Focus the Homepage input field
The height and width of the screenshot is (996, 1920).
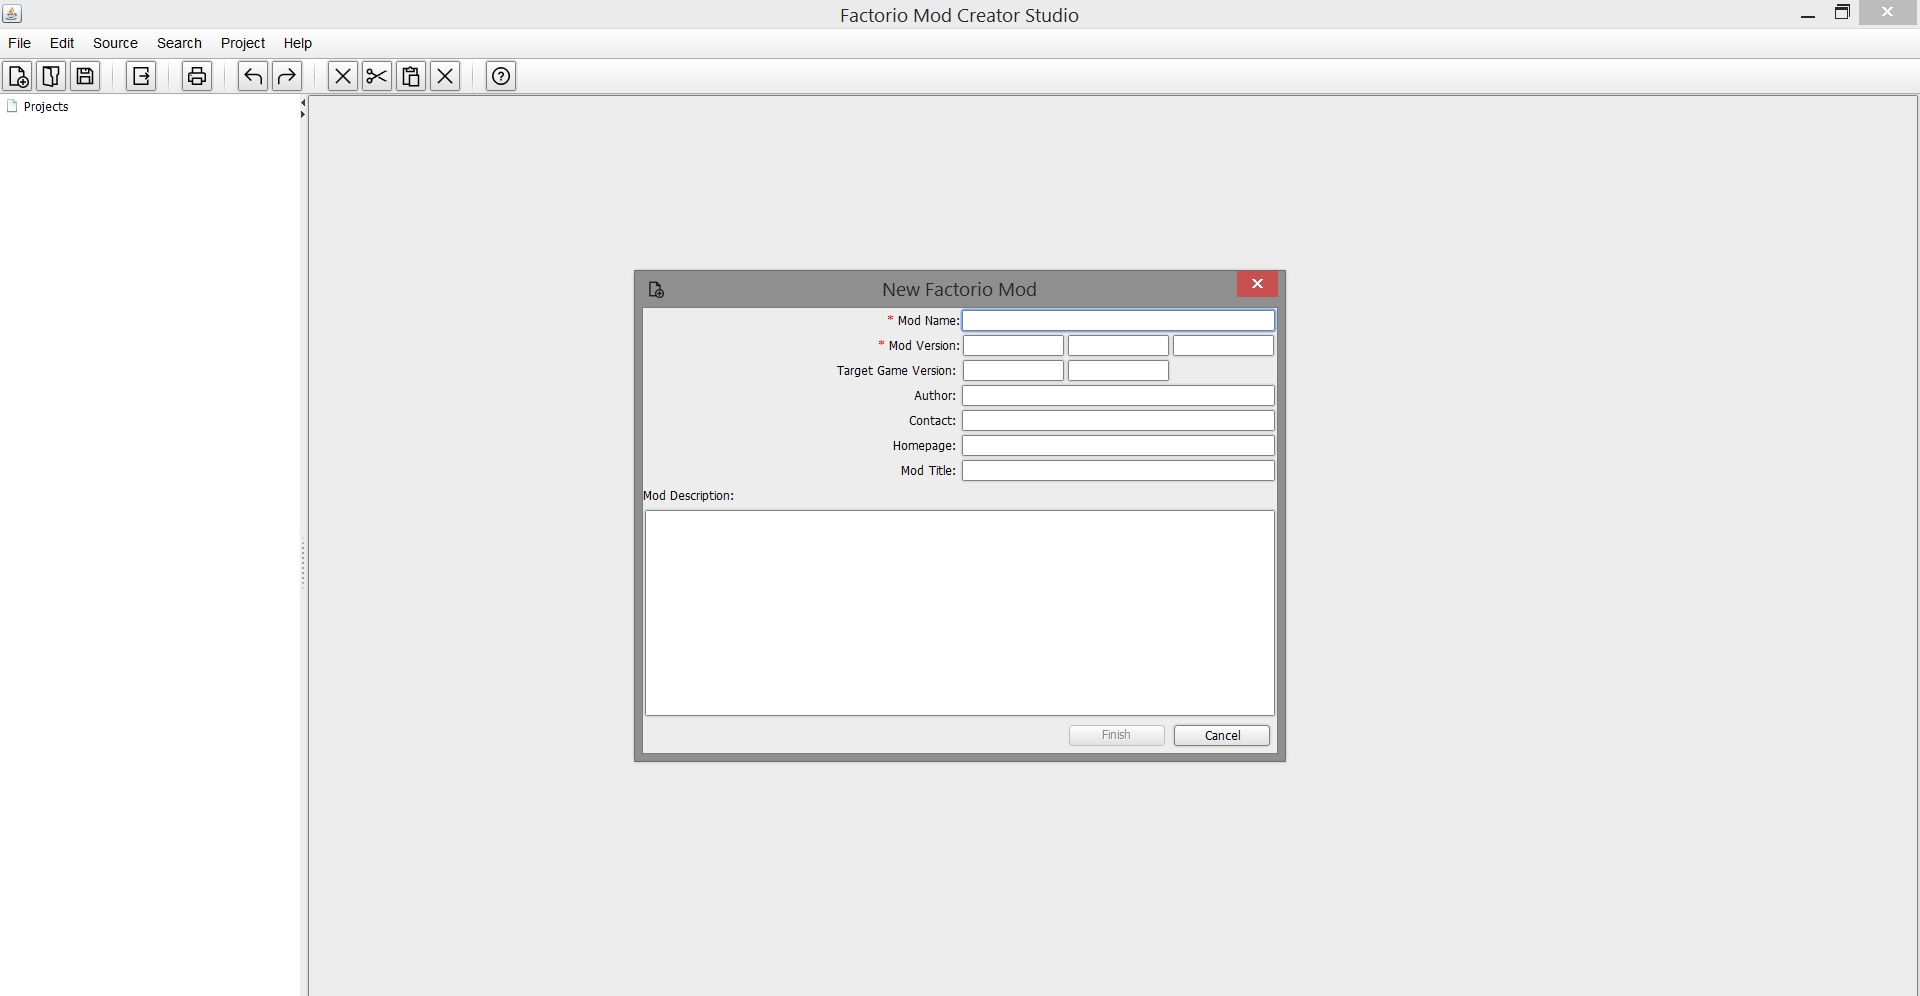[1119, 446]
